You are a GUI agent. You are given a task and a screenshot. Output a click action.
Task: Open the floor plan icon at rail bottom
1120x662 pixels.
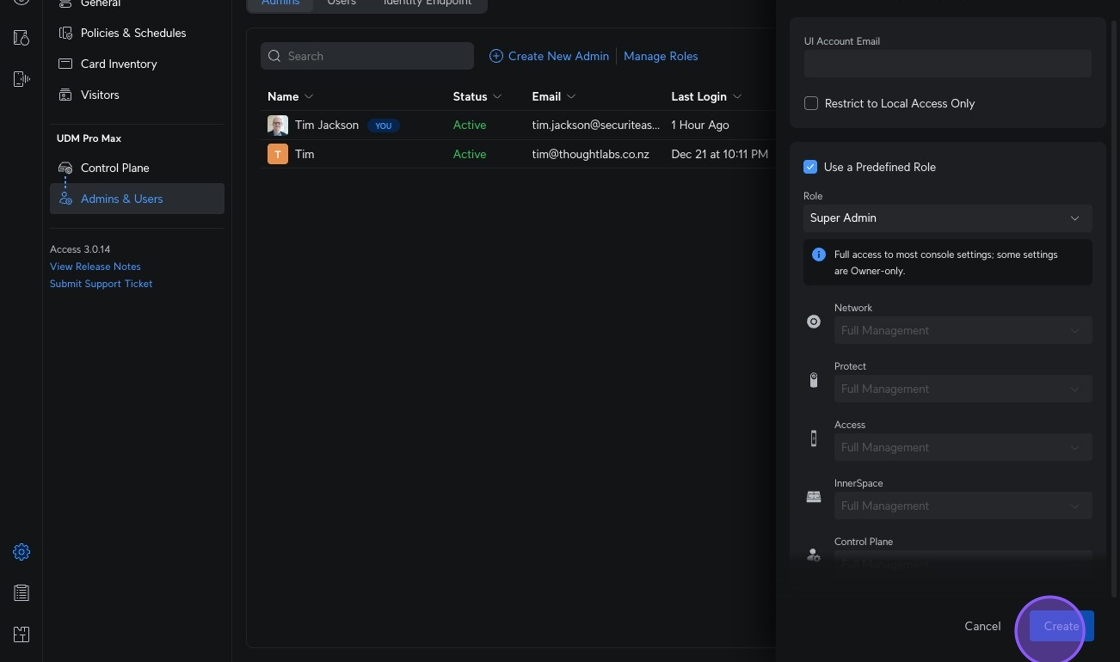click(21, 634)
